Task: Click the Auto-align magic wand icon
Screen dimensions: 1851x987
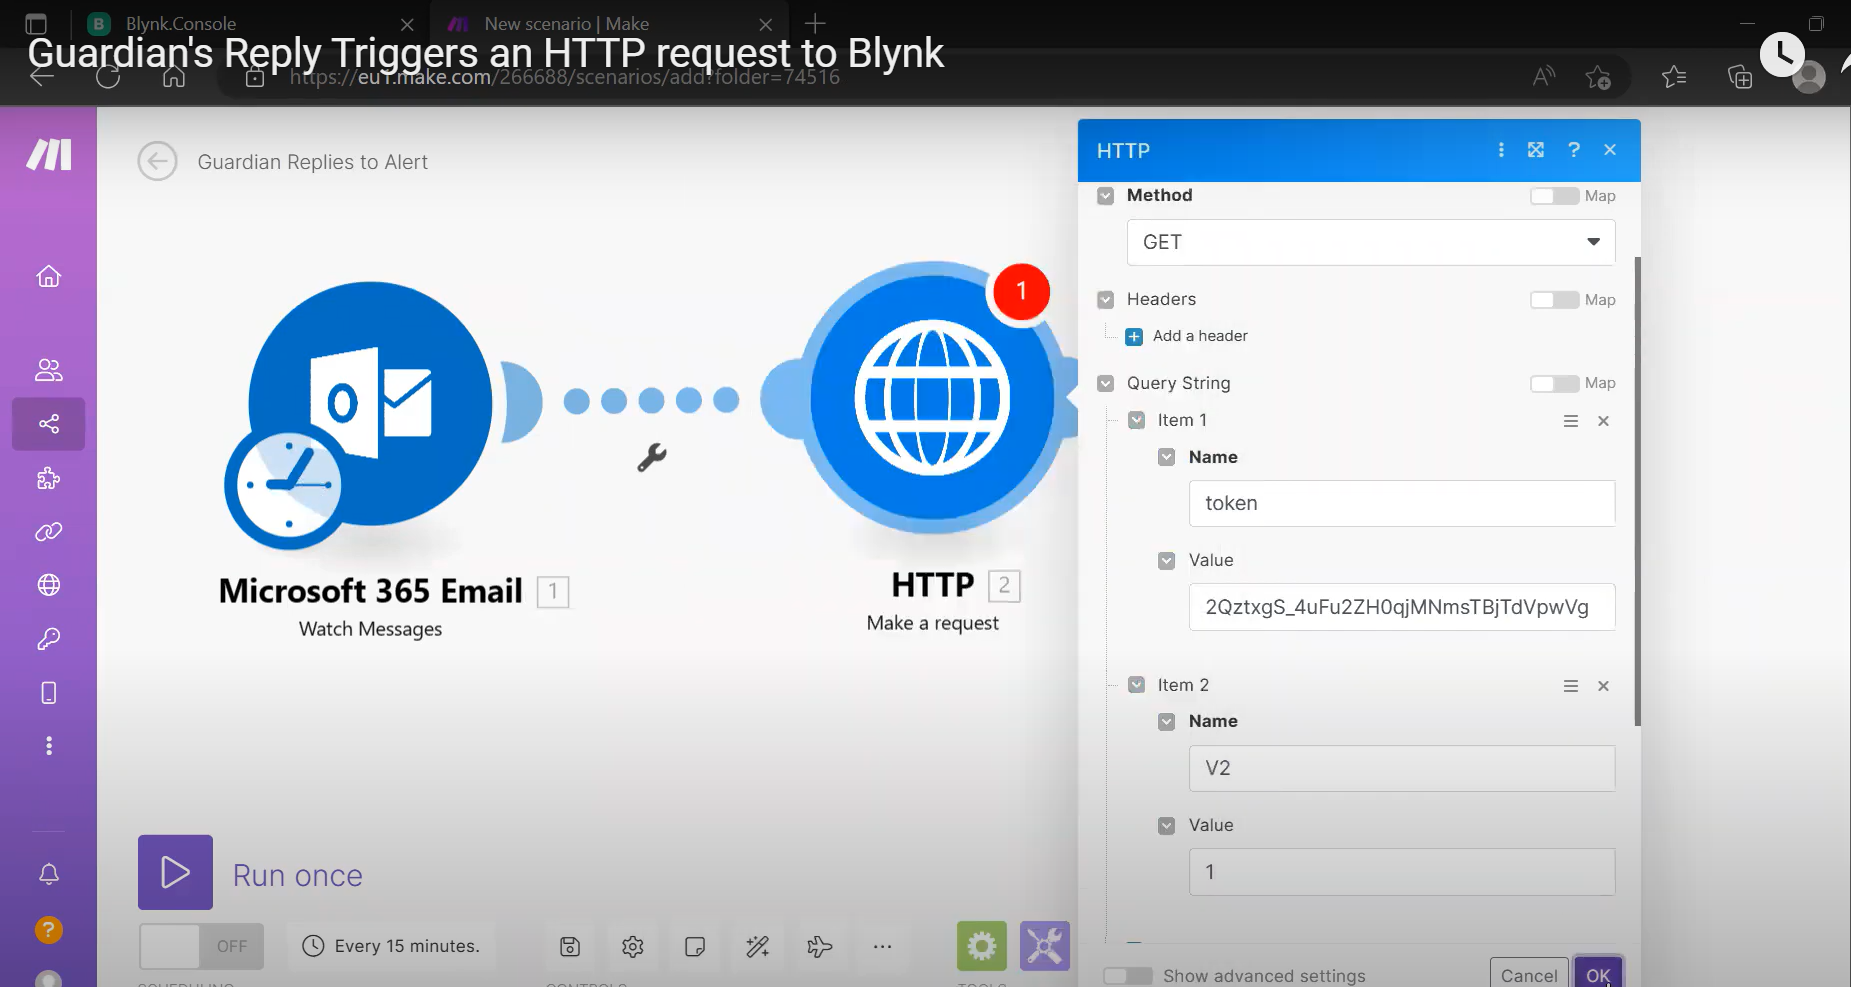Action: (x=757, y=946)
